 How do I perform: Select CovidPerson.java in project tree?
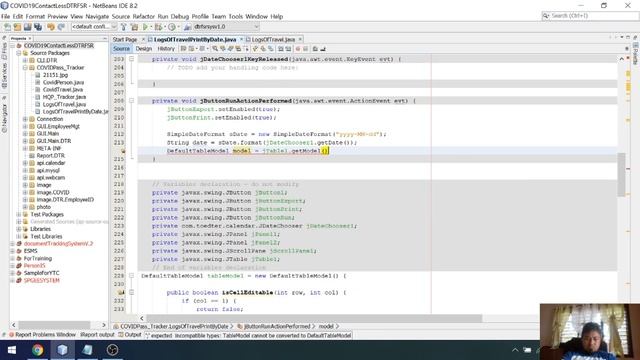[x=63, y=82]
